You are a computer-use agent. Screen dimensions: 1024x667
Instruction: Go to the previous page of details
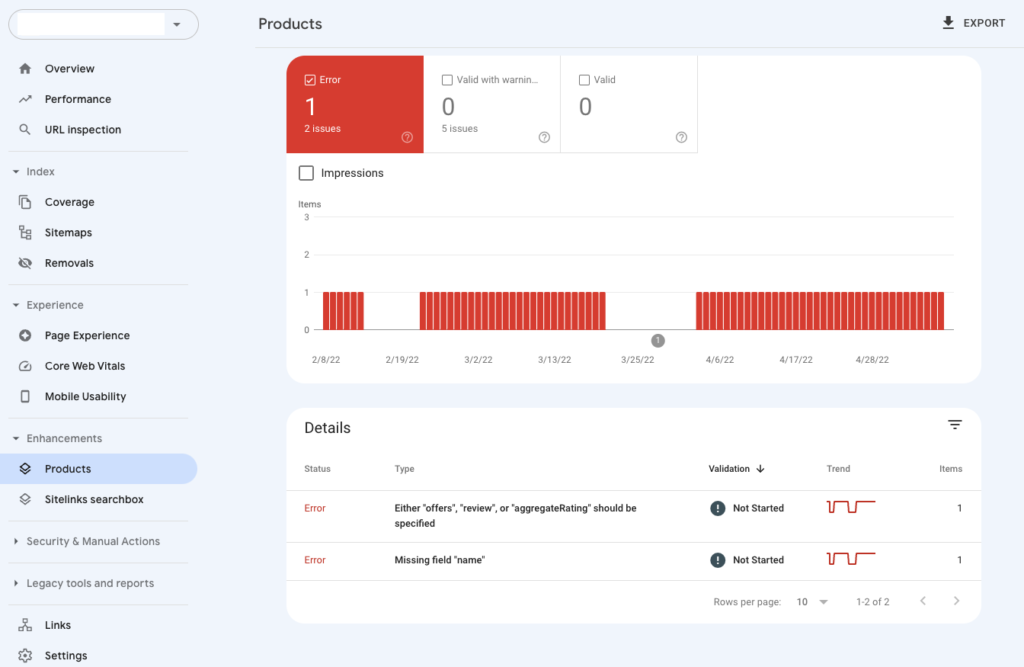[x=923, y=601]
